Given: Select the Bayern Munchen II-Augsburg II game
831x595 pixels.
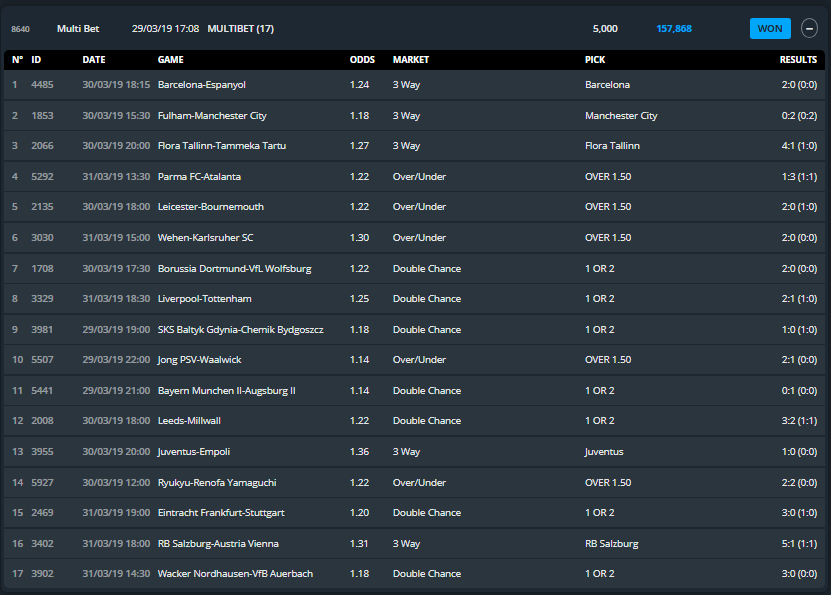Looking at the screenshot, I should click(x=226, y=390).
